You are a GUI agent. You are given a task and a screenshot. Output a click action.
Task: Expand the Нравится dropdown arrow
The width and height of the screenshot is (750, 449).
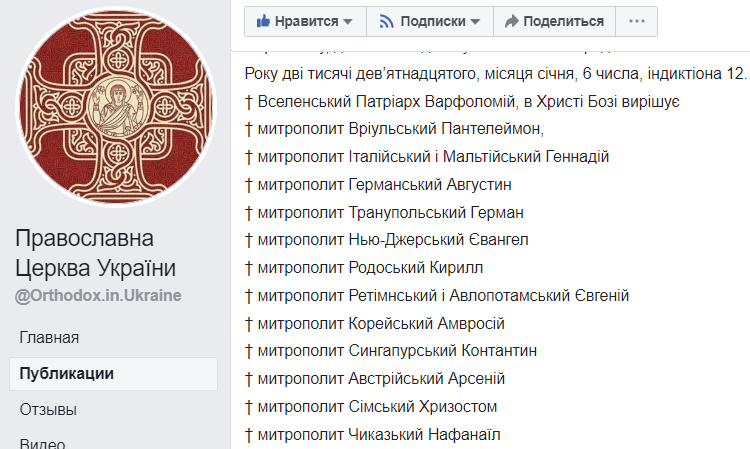point(348,21)
